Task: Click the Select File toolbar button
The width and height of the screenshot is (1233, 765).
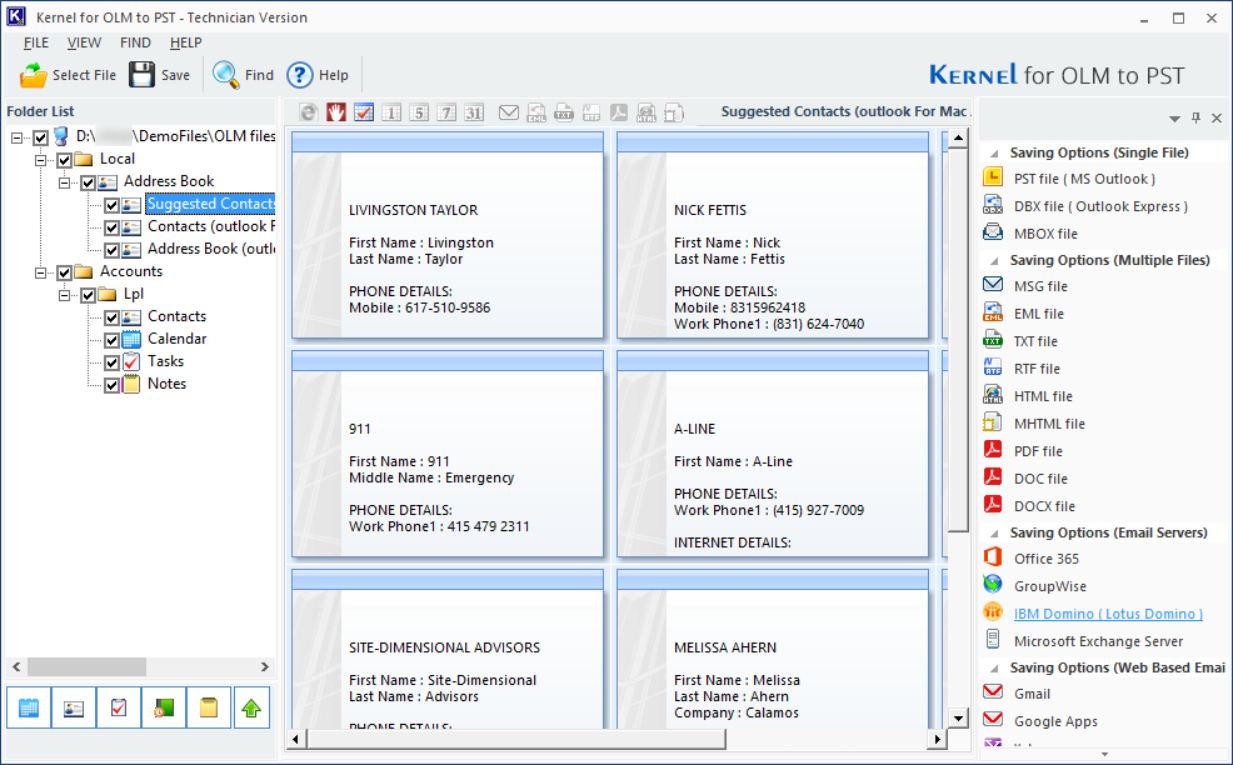Action: pos(68,75)
